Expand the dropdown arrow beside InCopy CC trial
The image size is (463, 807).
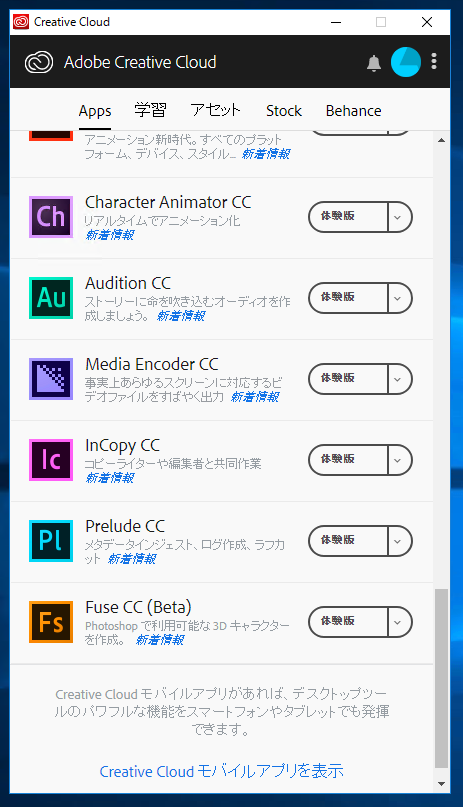[x=399, y=460]
